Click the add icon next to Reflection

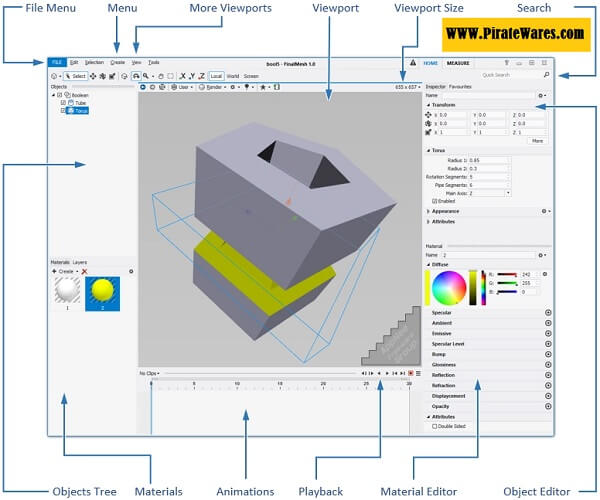(x=548, y=375)
